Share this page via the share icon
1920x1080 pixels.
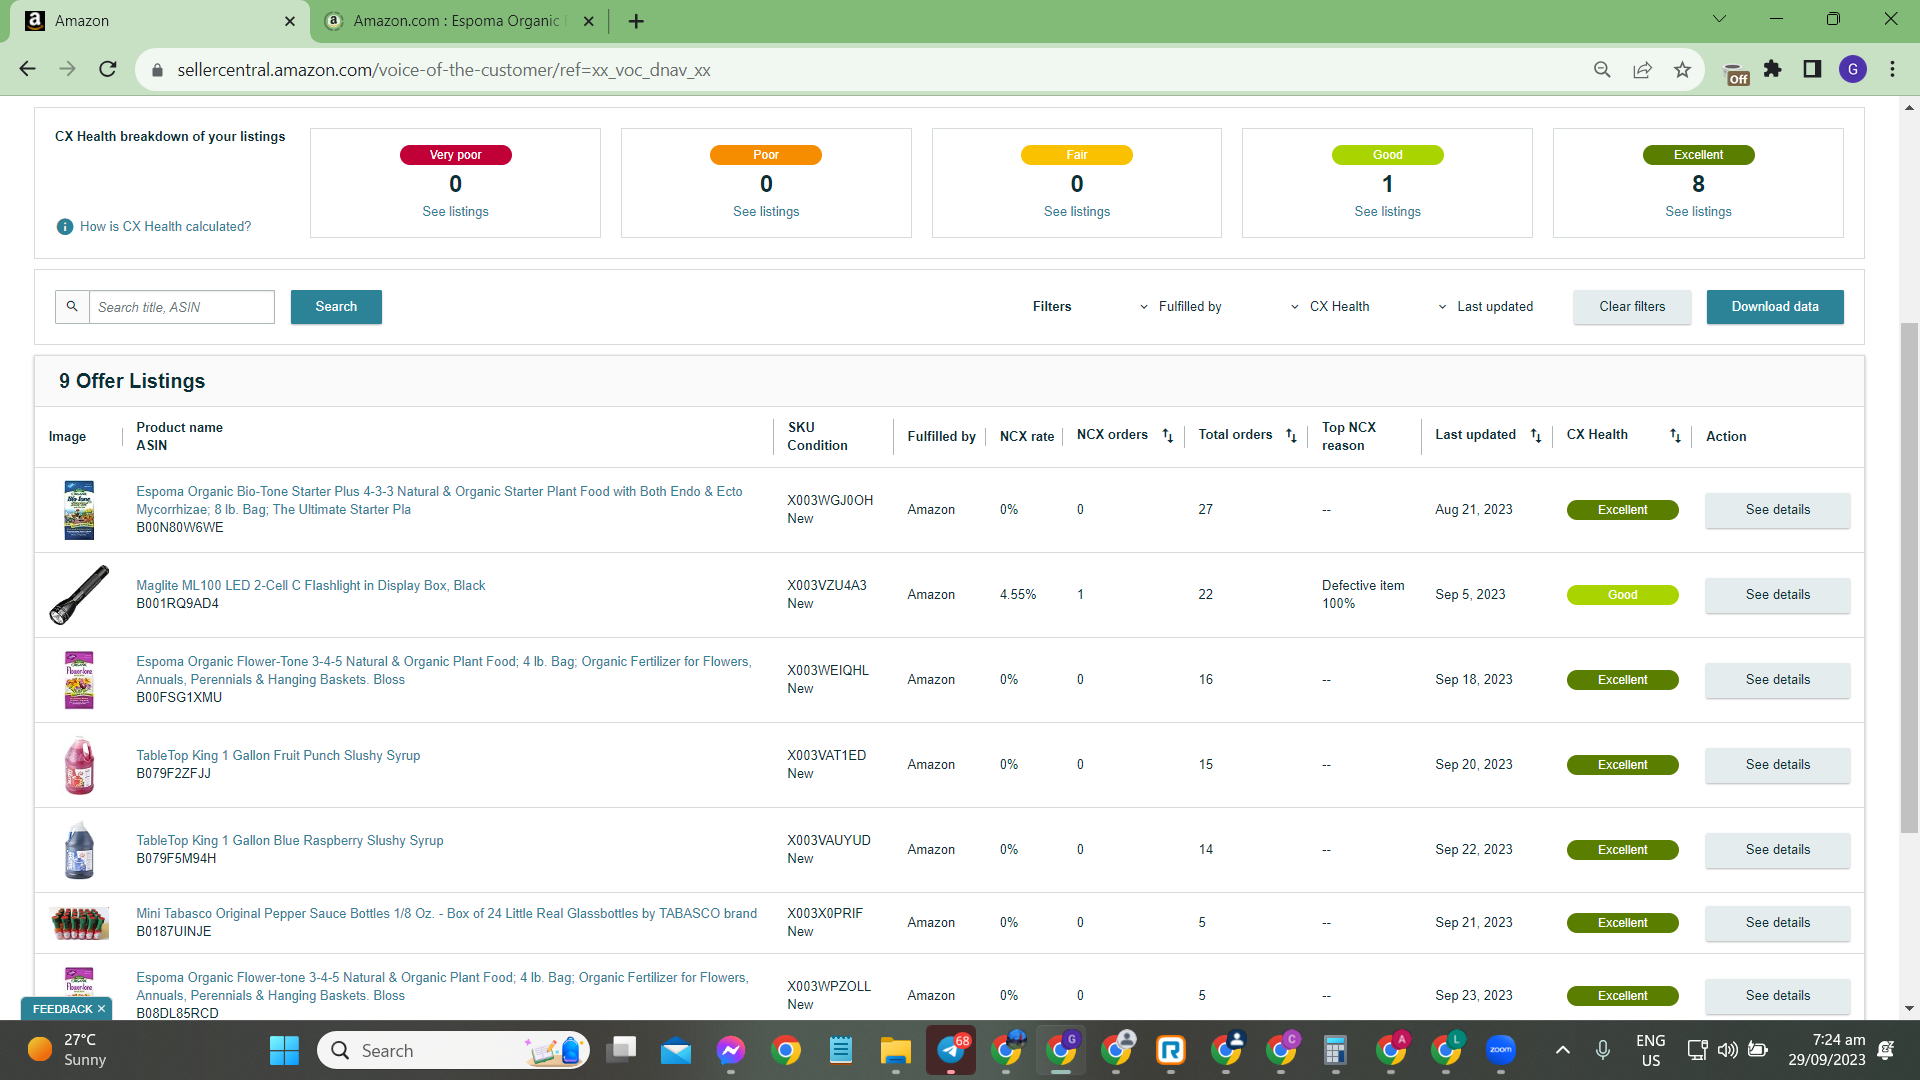click(1642, 69)
